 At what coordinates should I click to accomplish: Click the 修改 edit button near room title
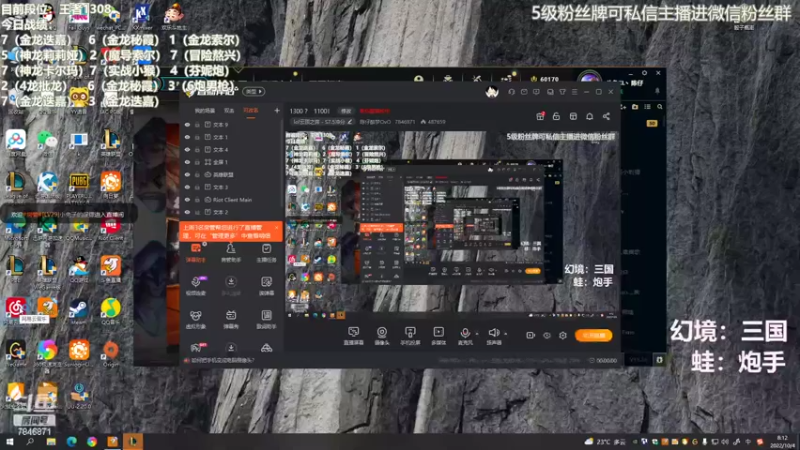[346, 111]
